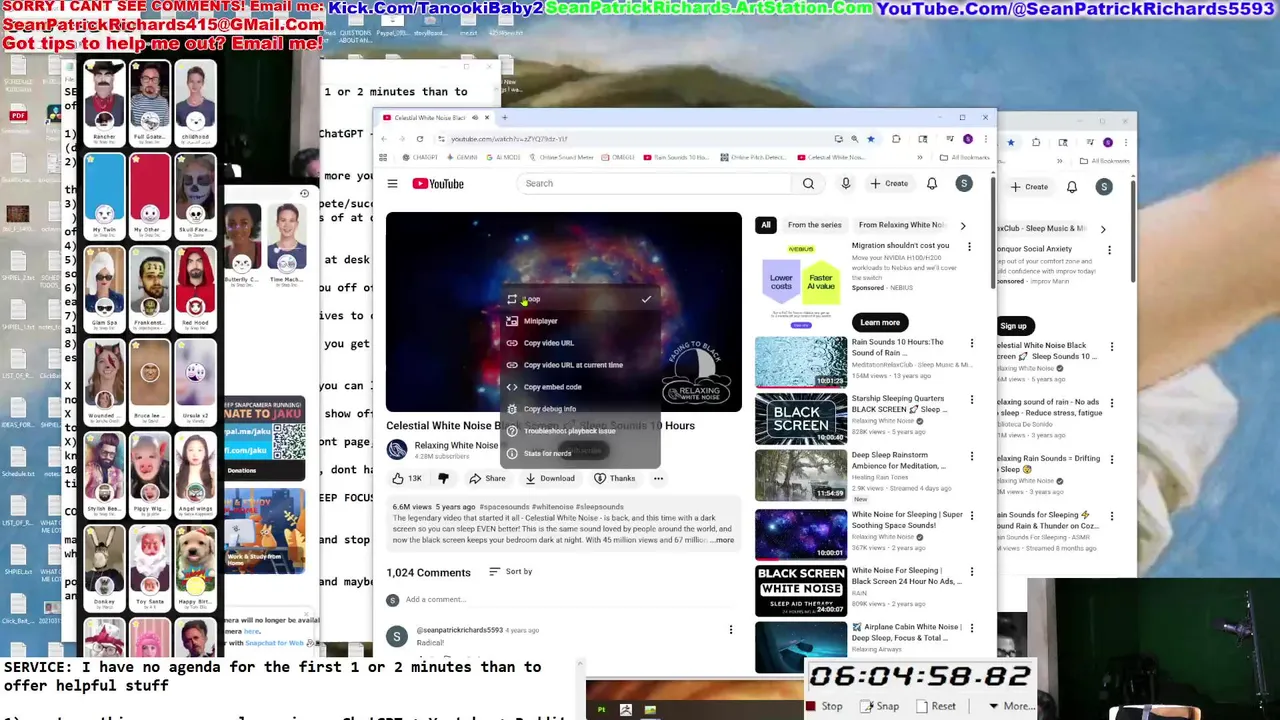
Task: Click the Thanks button under the video
Action: pos(614,479)
